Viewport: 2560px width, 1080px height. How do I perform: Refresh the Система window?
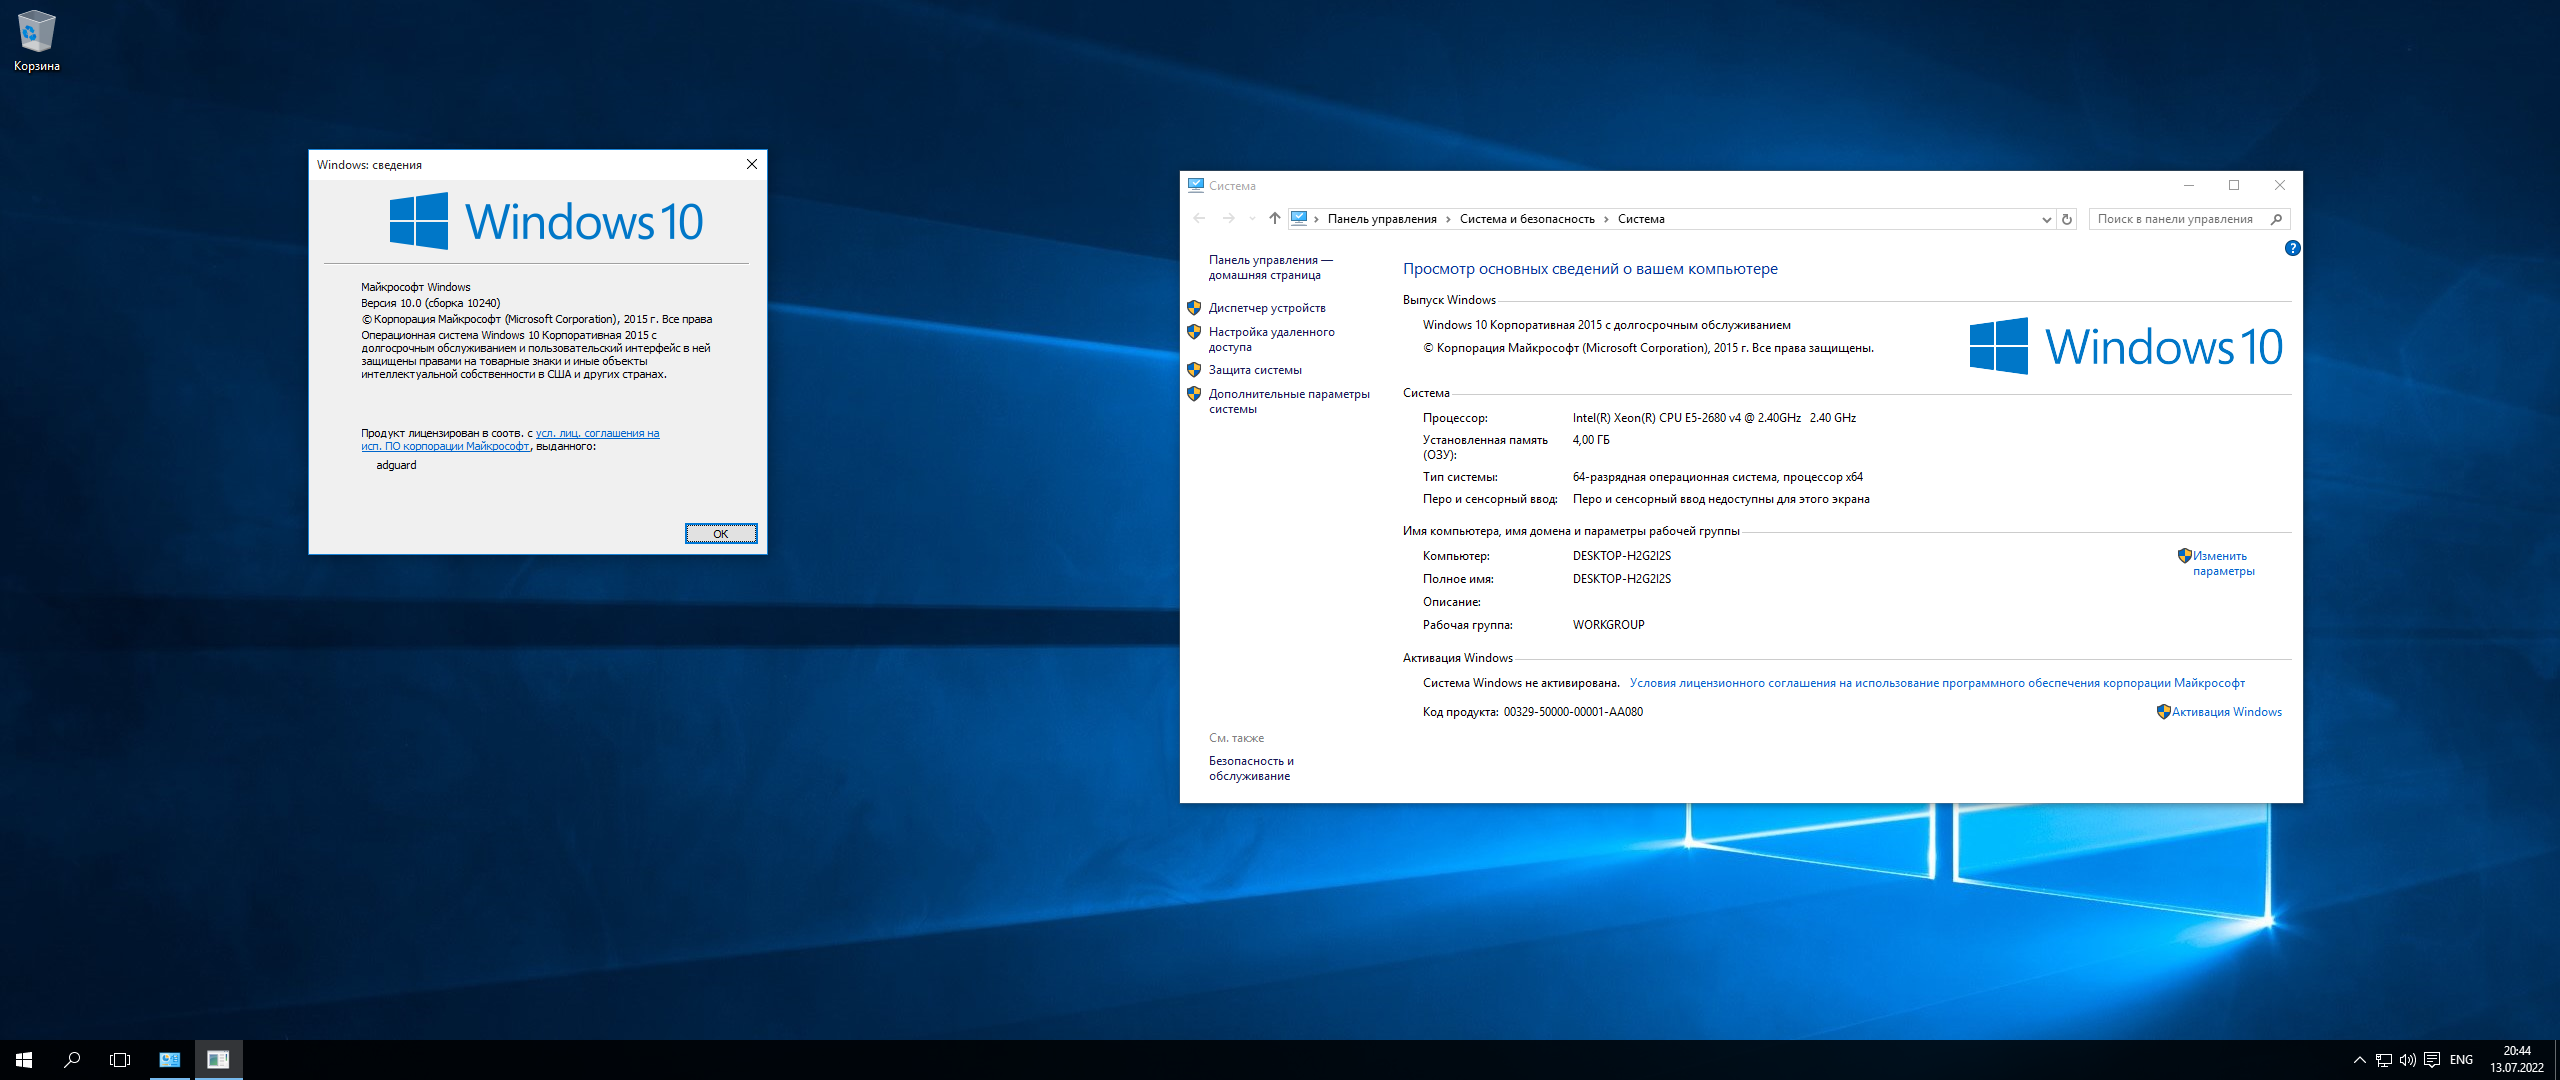(2067, 219)
